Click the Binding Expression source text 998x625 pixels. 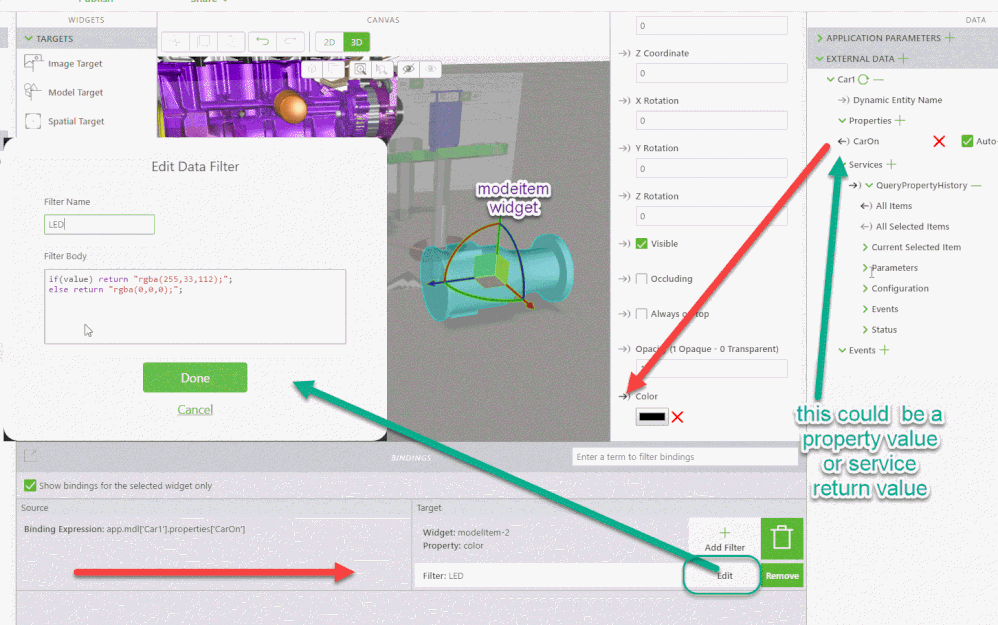(134, 529)
